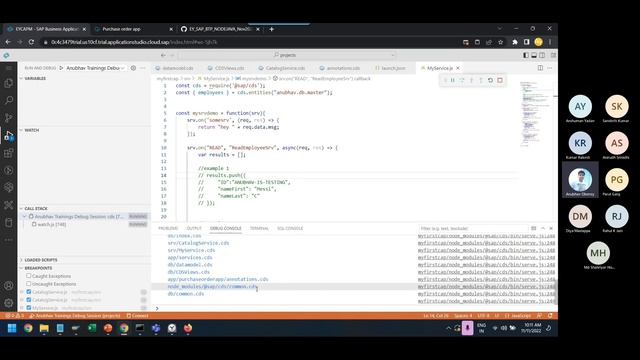Close the bottom panel

pos(551,229)
